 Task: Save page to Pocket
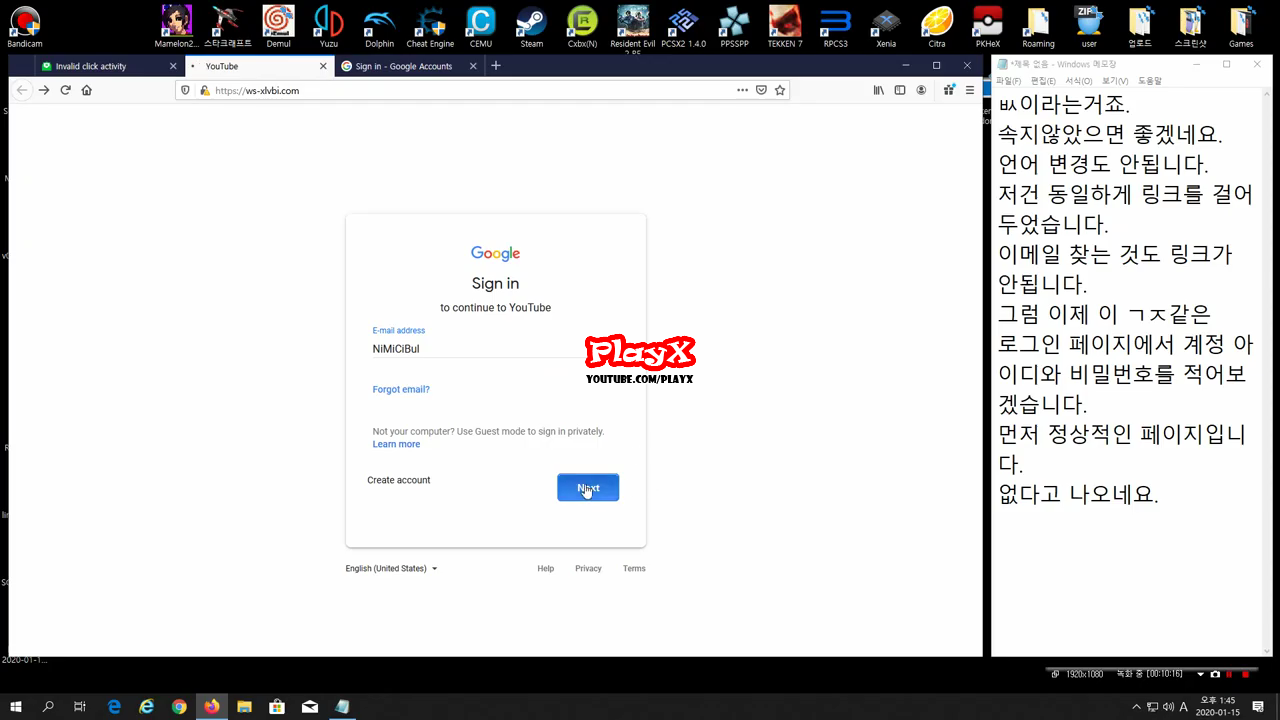click(x=761, y=90)
